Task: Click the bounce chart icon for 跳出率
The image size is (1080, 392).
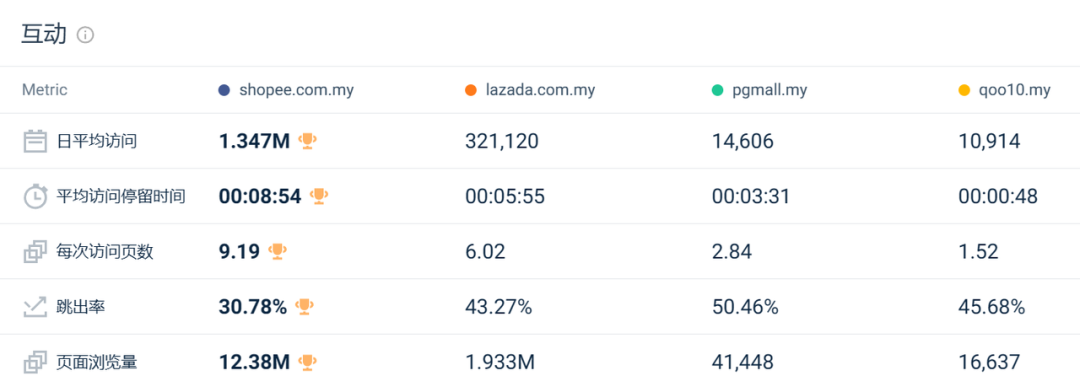Action: tap(35, 307)
